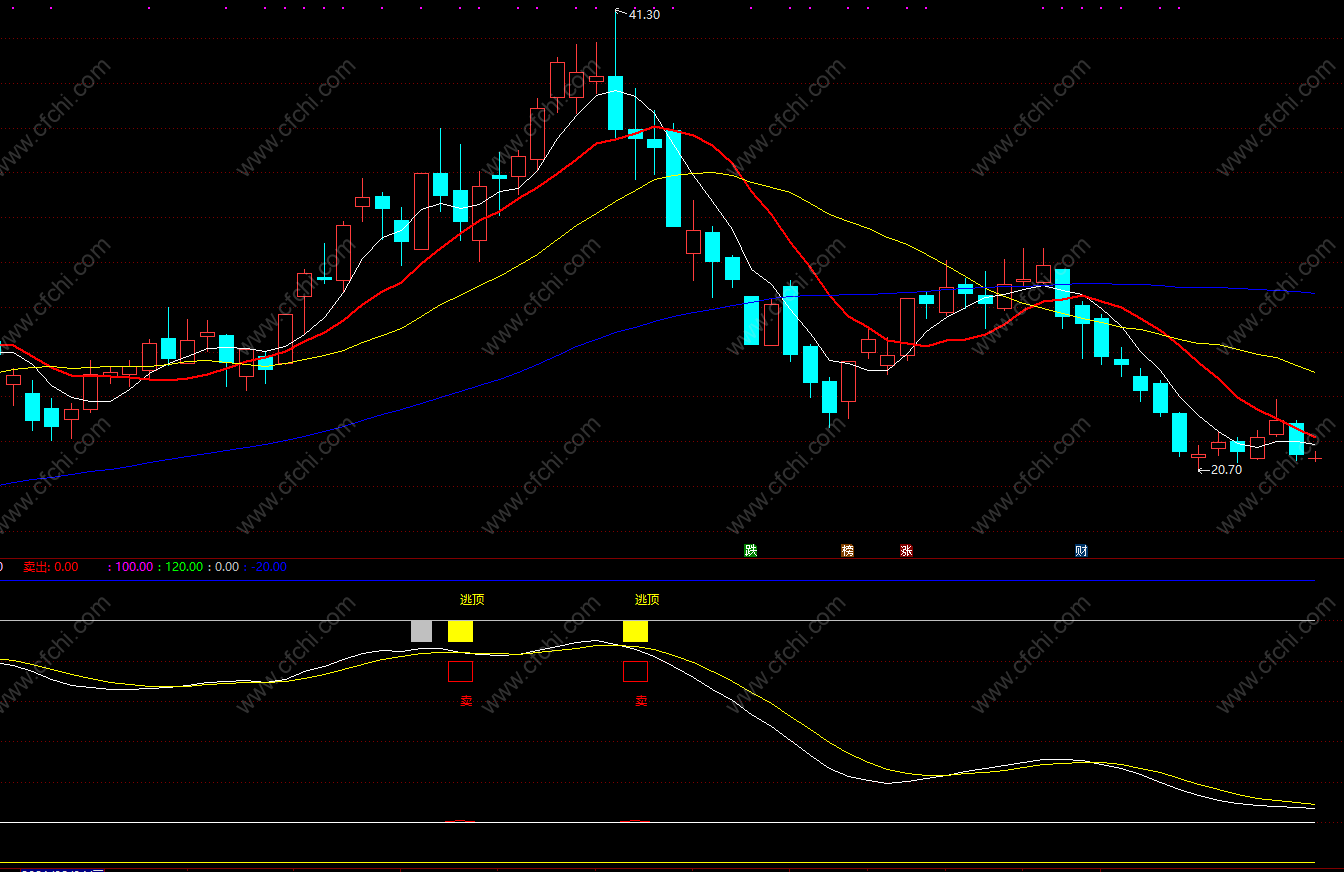Viewport: 1344px width, 872px height.
Task: Click yellow signal square under the 41.30 peak
Action: pos(635,631)
